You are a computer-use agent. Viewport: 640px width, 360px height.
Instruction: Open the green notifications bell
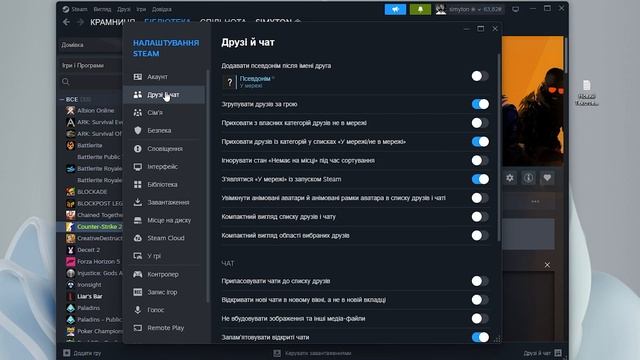point(420,9)
